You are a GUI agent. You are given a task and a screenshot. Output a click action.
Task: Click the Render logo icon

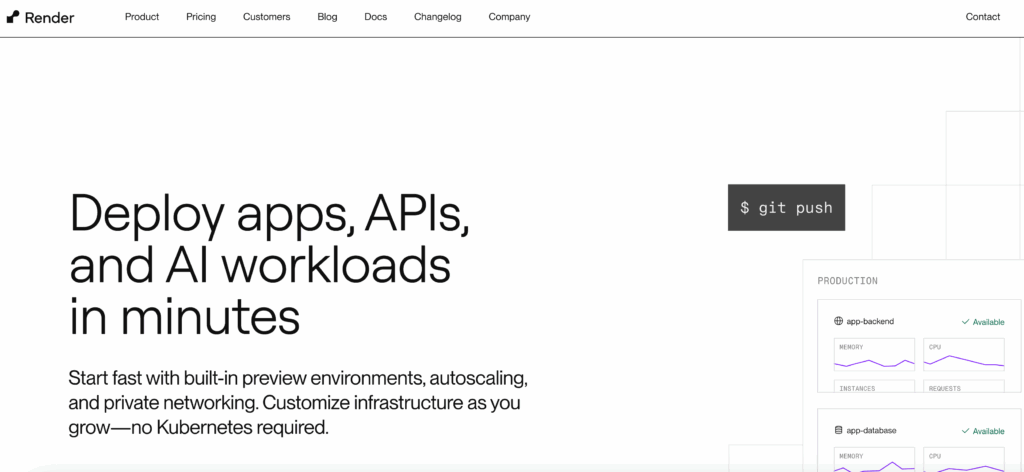[x=13, y=17]
